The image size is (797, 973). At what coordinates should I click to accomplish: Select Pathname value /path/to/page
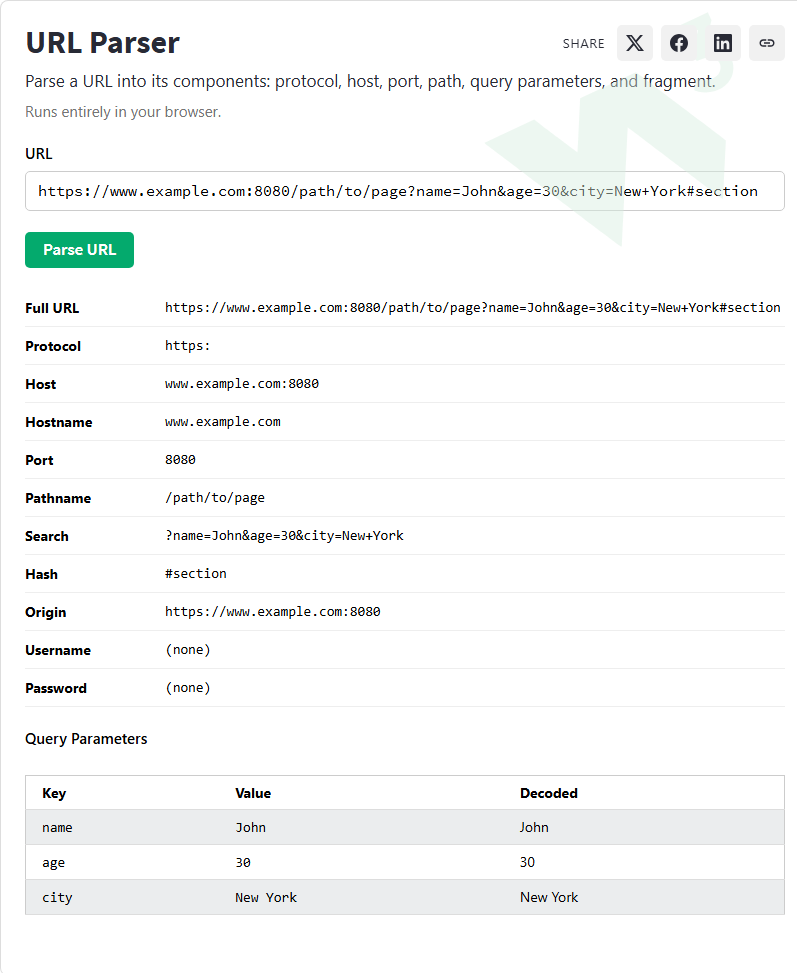pyautogui.click(x=215, y=498)
